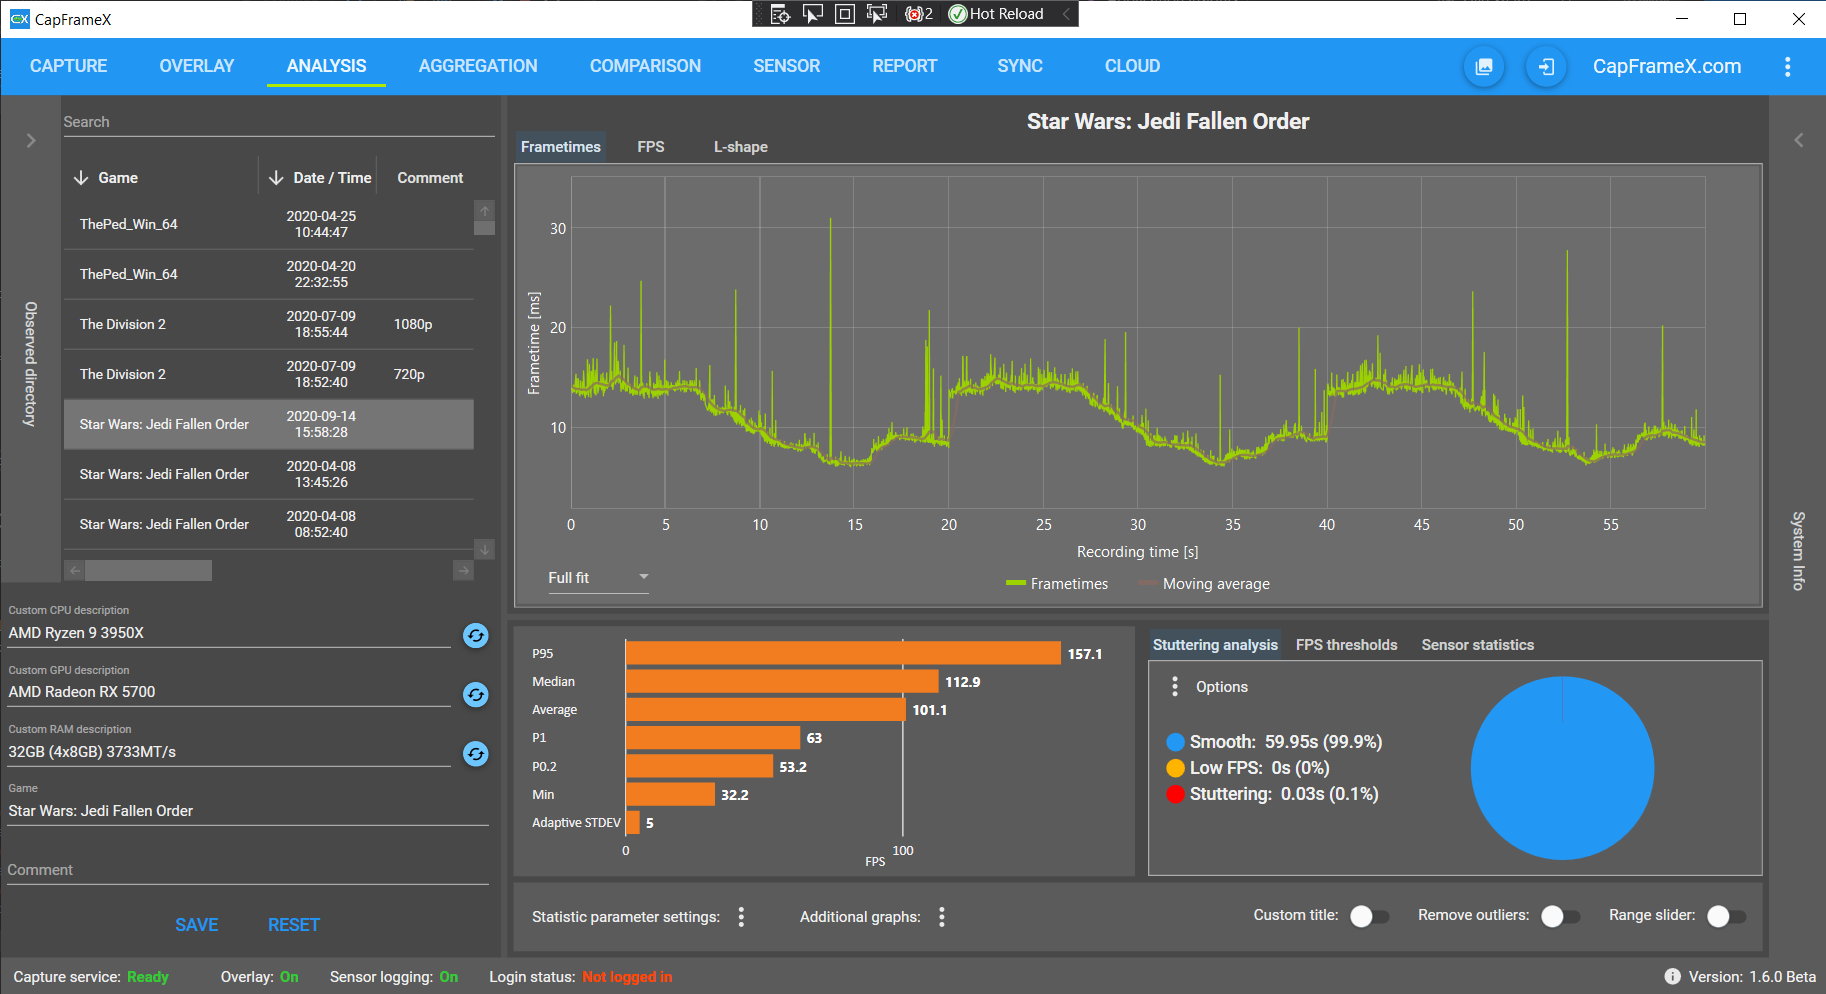
Task: Open the top-right three-dot menu
Action: coord(1787,67)
